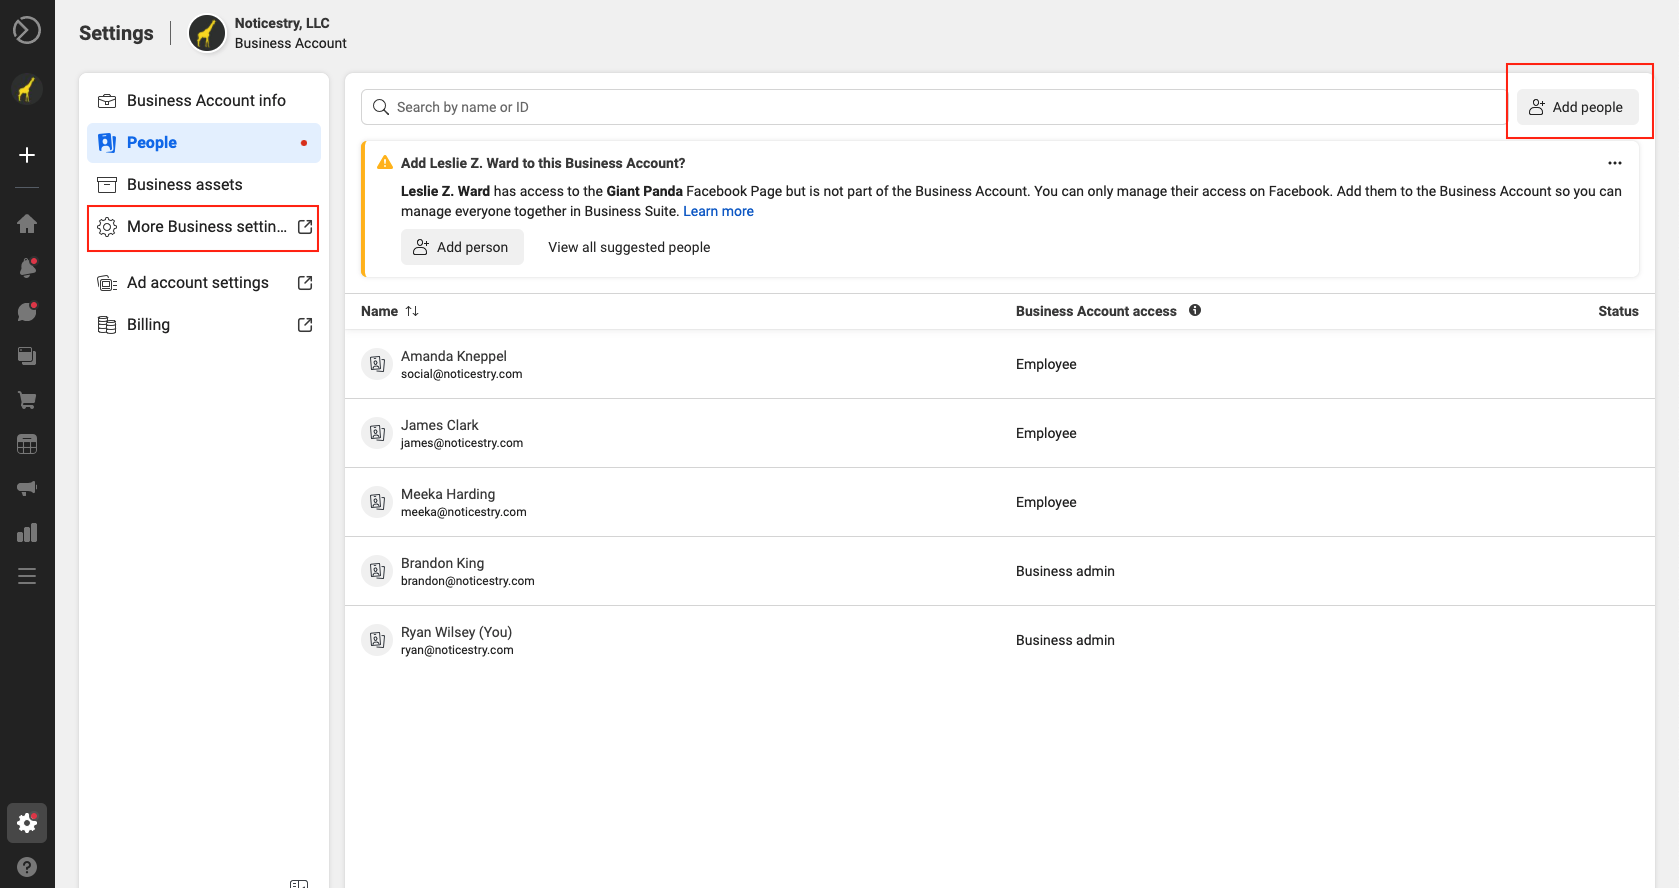
Task: Select Business Account info in settings menu
Action: click(x=205, y=101)
